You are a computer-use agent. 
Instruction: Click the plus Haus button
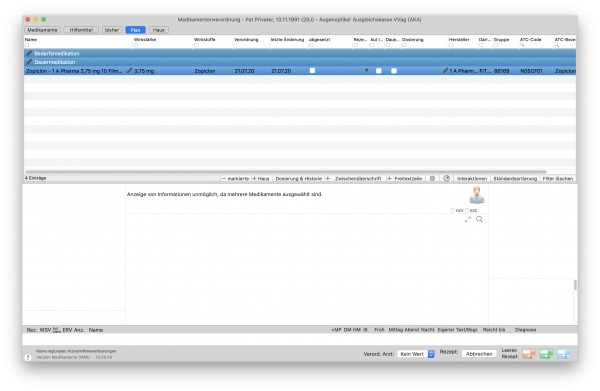261,178
